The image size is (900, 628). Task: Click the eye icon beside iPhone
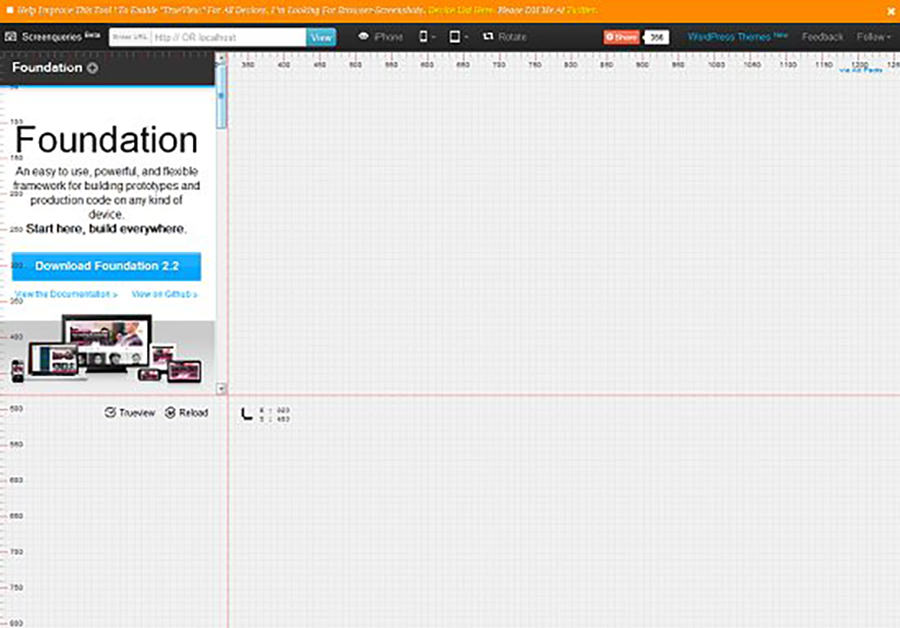click(363, 36)
